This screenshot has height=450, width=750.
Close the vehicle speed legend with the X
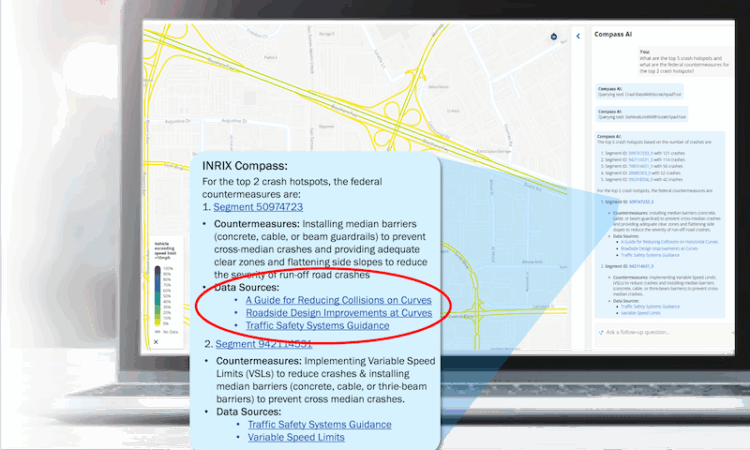(x=155, y=341)
